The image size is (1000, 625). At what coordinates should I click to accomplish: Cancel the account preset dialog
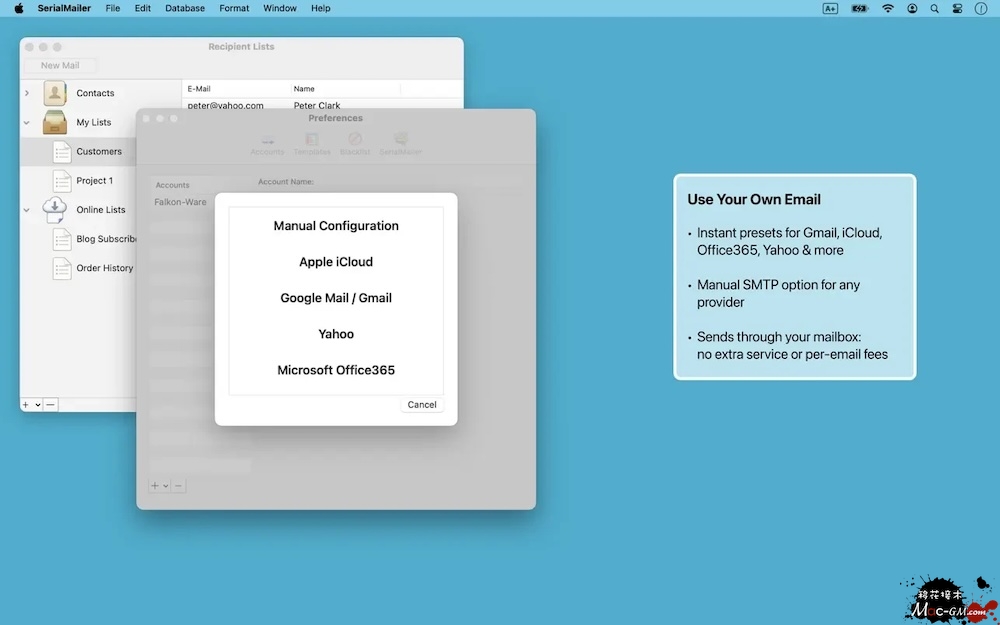click(422, 405)
